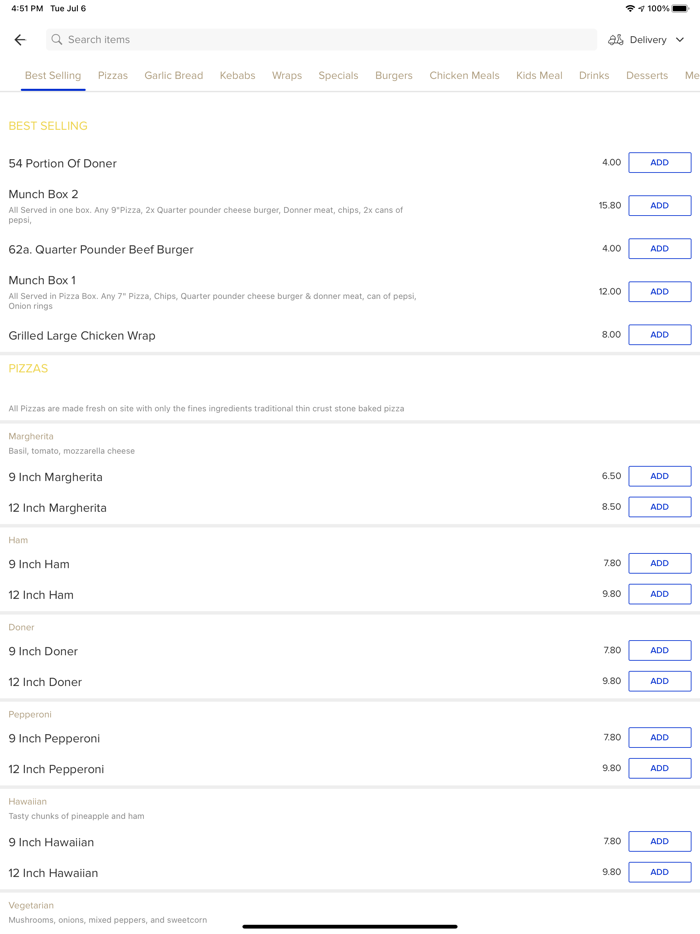
Task: Open the Chicken Meals tab
Action: pos(464,76)
